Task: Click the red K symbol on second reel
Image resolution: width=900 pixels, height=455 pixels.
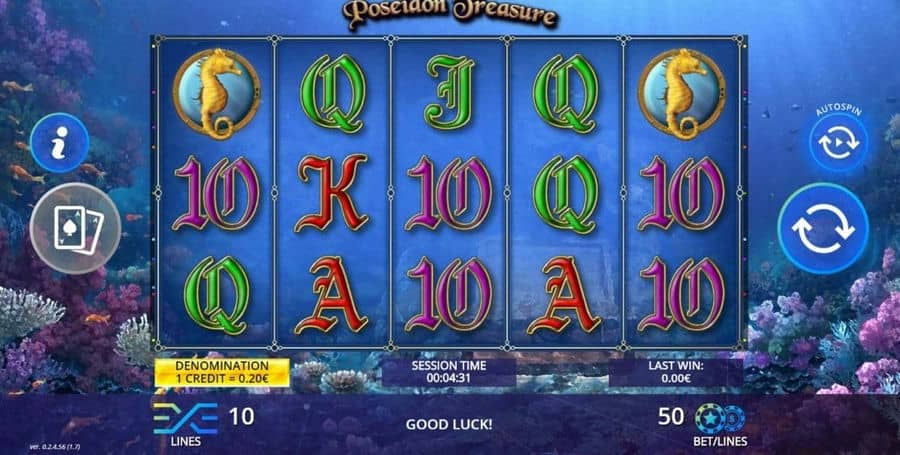Action: click(332, 193)
